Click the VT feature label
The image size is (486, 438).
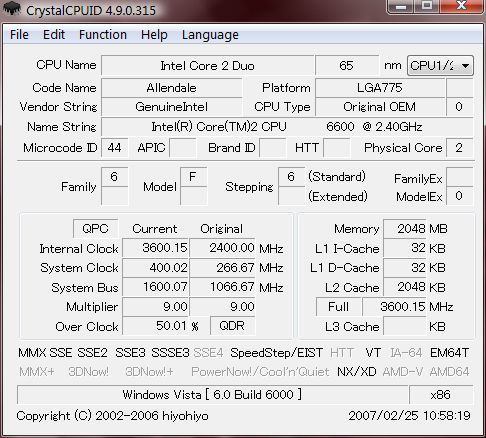tap(373, 353)
